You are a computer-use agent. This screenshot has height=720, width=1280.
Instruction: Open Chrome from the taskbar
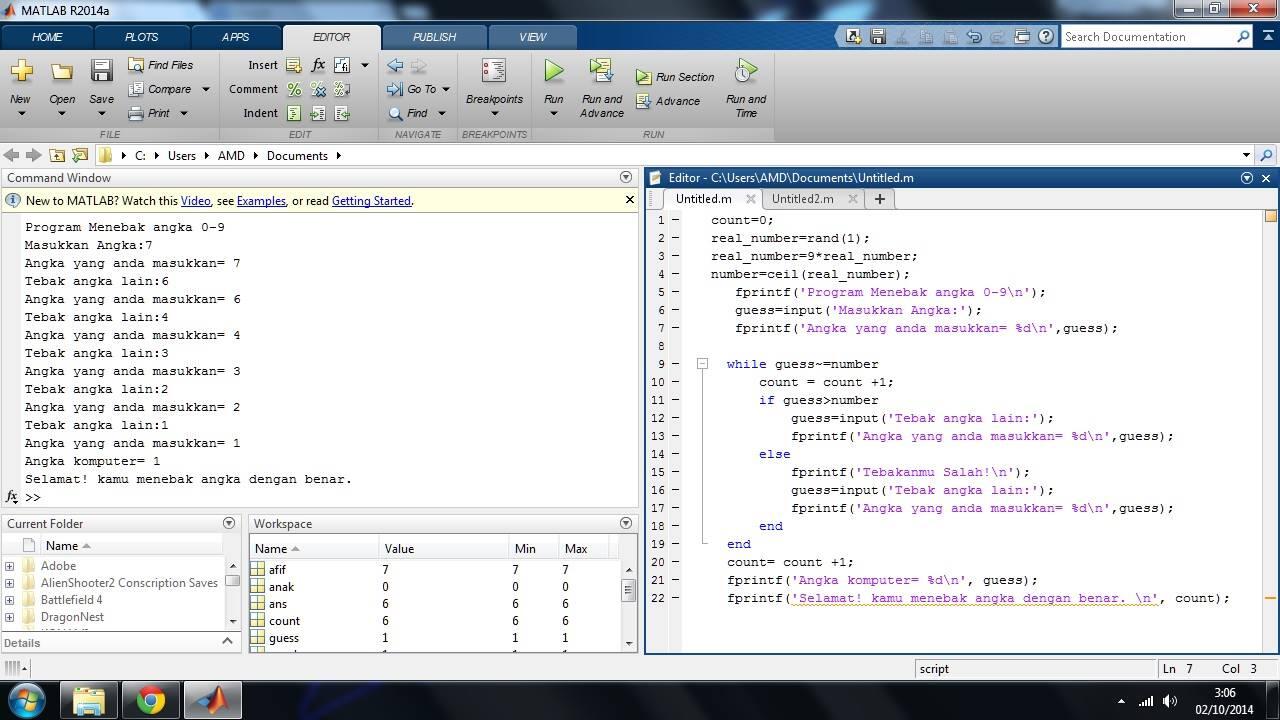point(151,701)
